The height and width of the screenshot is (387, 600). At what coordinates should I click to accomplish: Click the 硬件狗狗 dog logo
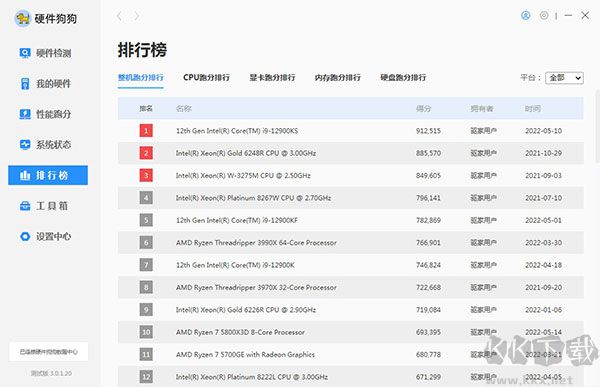[23, 18]
